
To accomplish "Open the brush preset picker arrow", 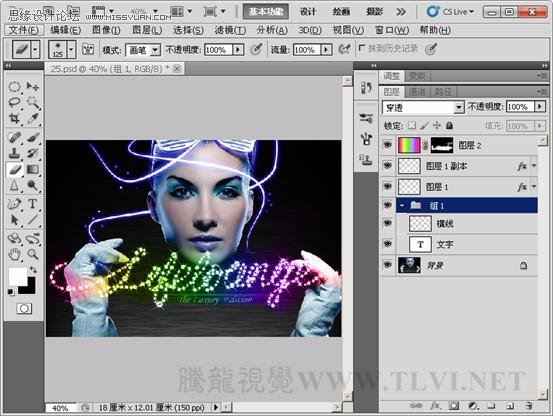I will point(72,49).
